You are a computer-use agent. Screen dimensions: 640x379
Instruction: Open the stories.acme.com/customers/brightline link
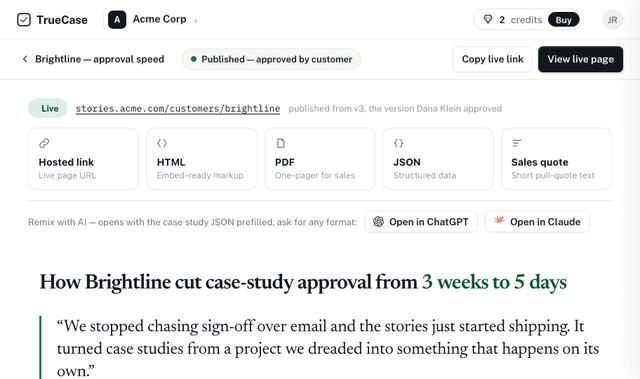(178, 109)
